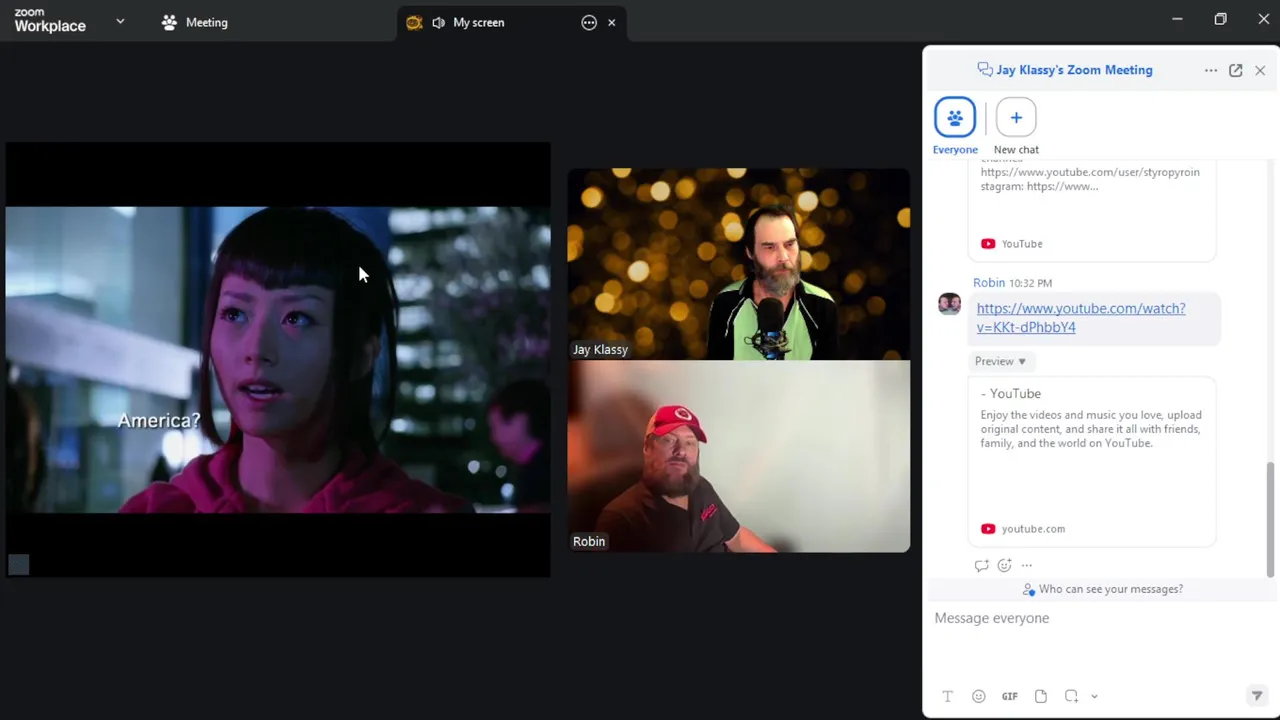
Task: Click the speaker icon on My screen tab
Action: pyautogui.click(x=438, y=22)
